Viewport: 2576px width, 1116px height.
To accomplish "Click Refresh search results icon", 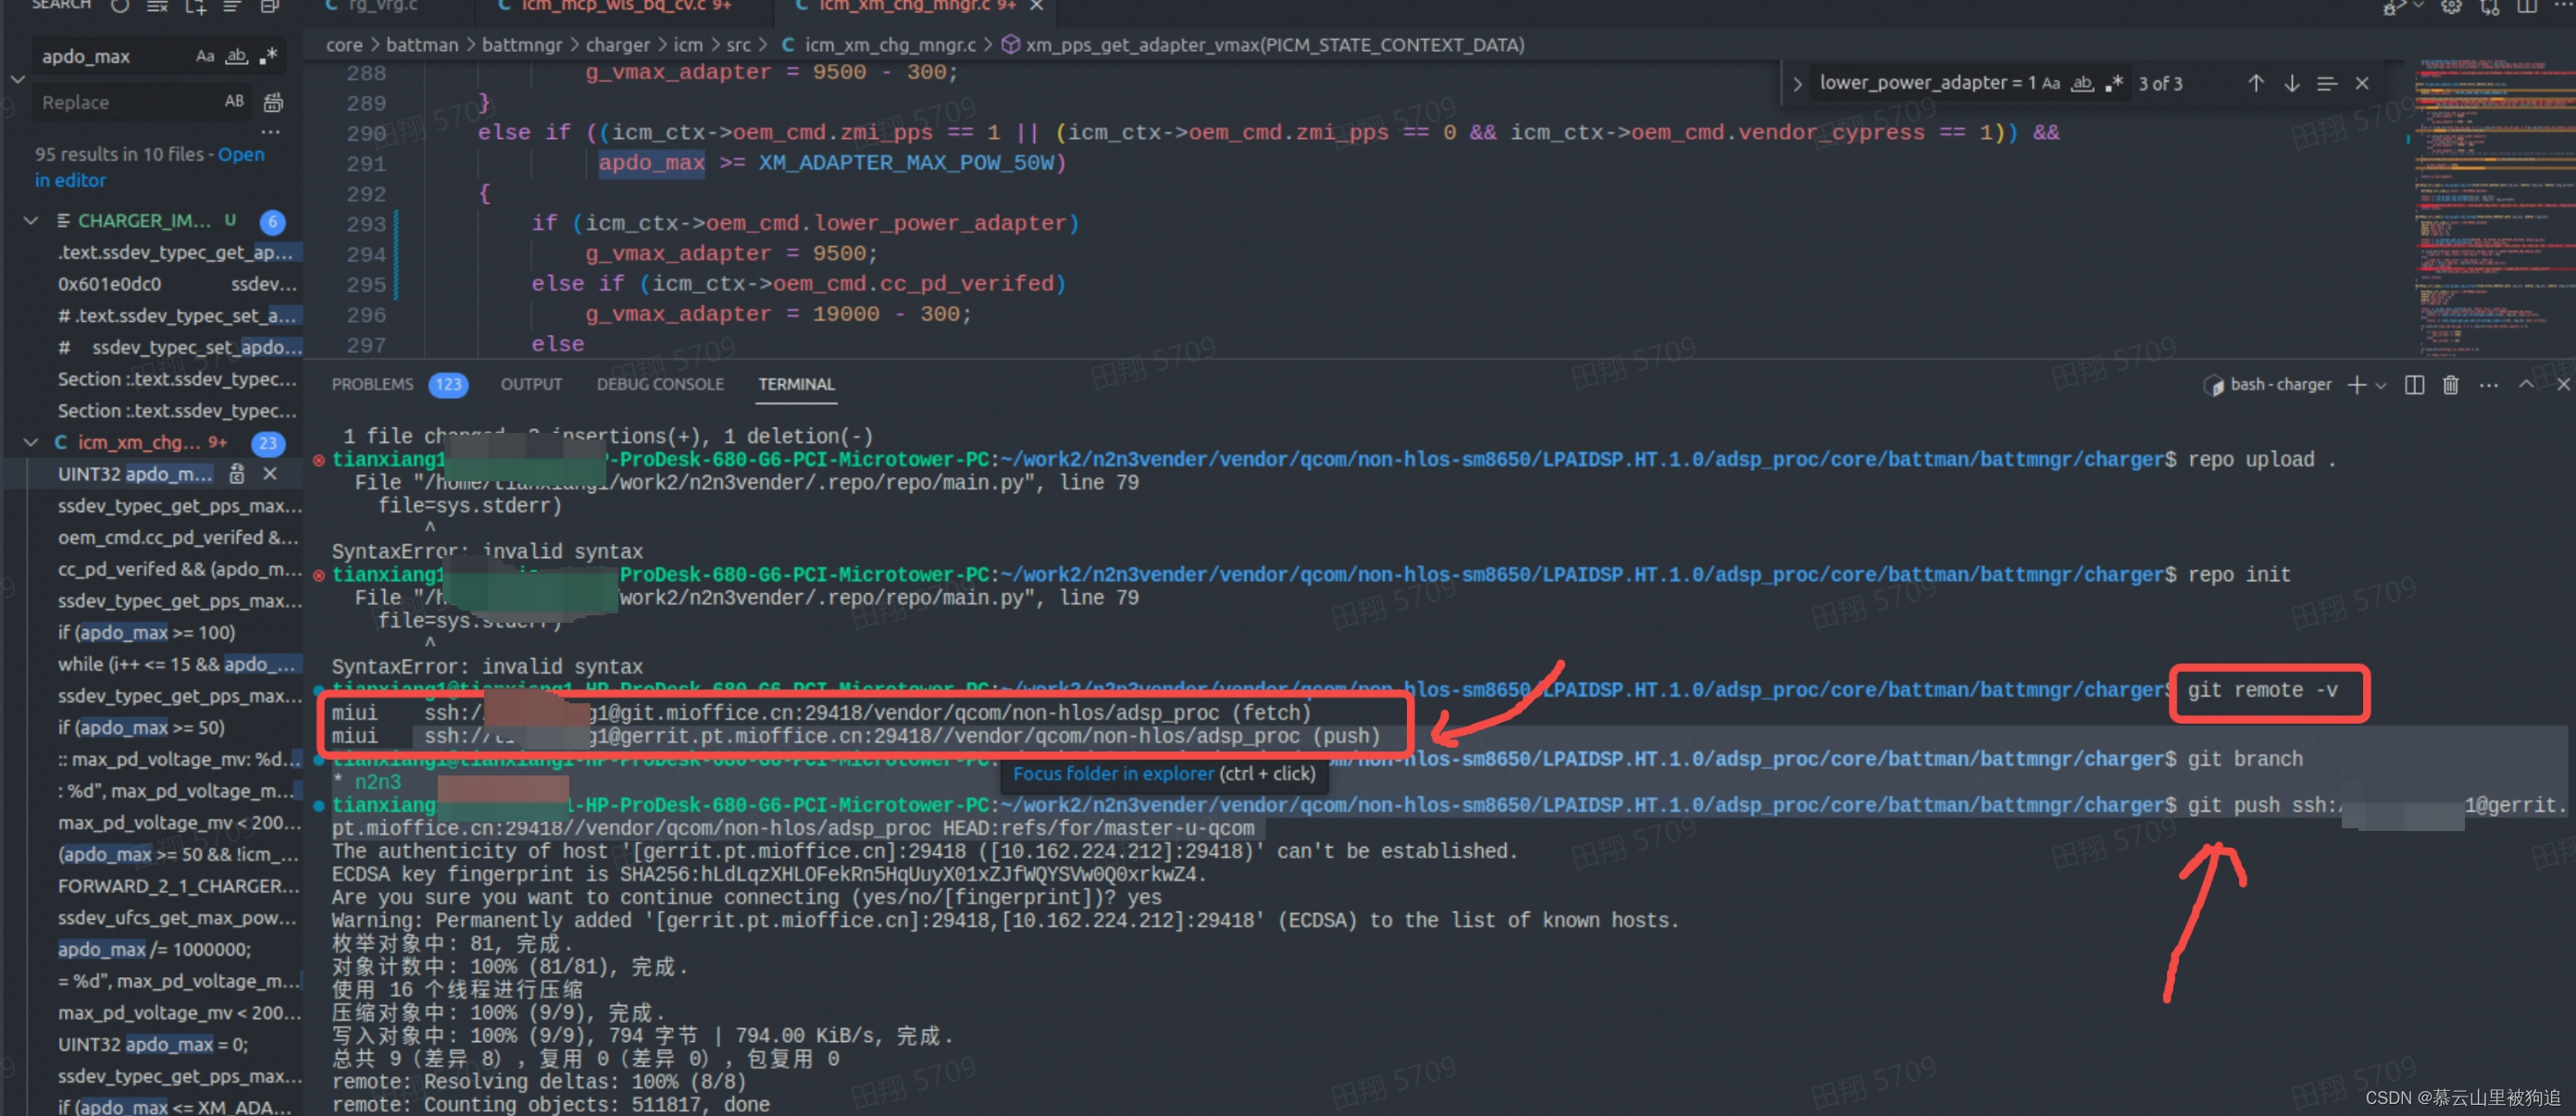I will click(120, 6).
